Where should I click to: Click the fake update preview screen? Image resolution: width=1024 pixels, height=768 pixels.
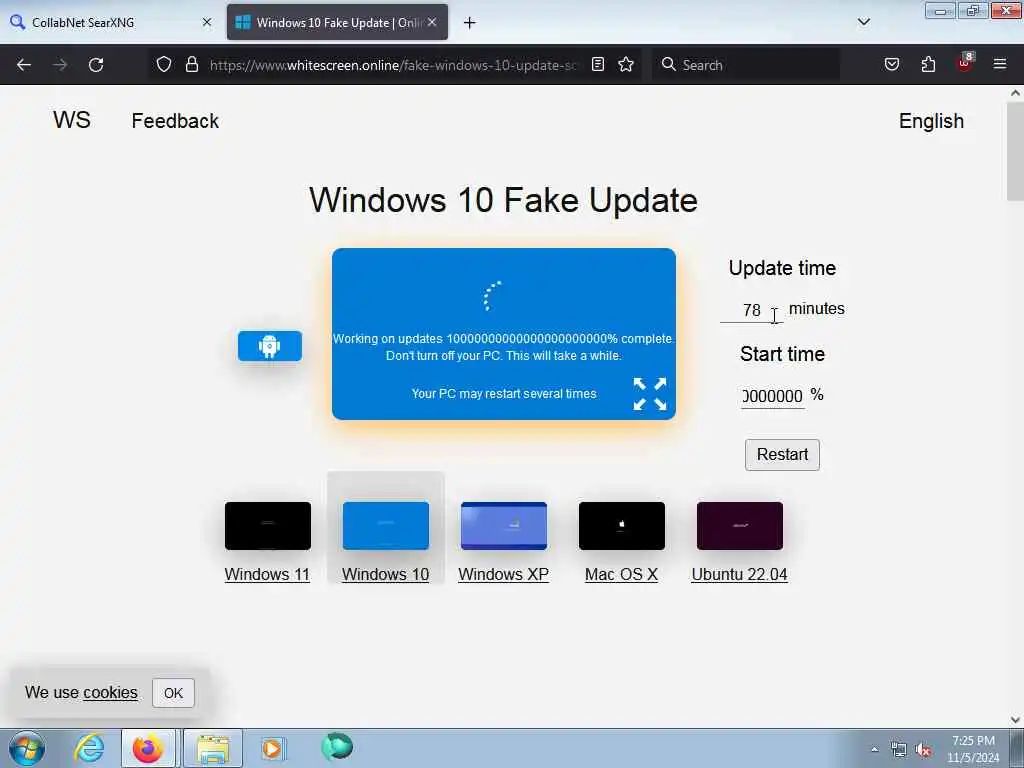[504, 334]
